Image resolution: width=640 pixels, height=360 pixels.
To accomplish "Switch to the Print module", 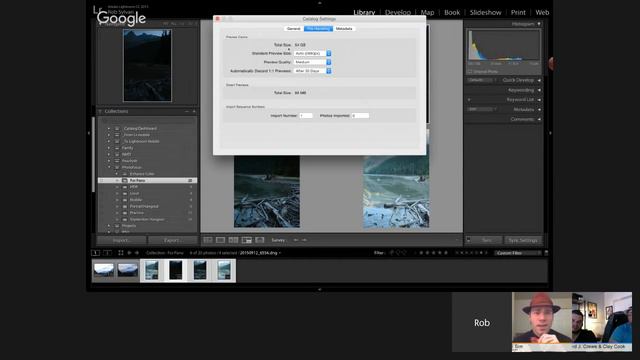I will click(518, 13).
